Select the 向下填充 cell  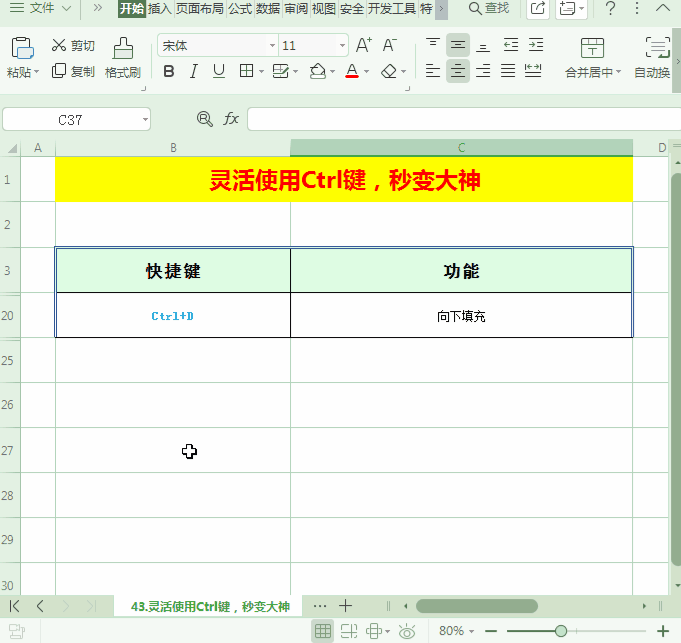461,316
